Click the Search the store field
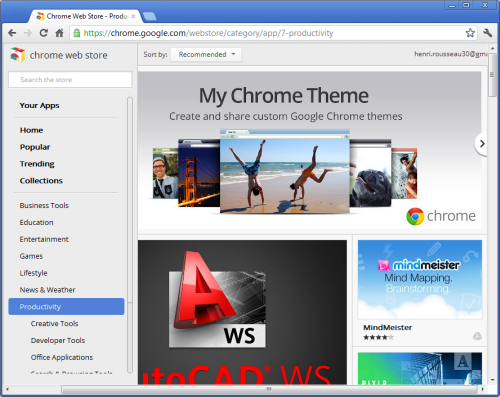This screenshot has height=397, width=500. tap(70, 80)
